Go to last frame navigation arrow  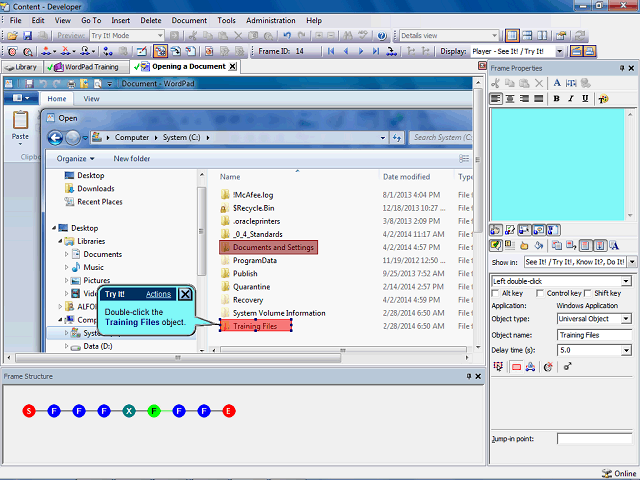pyautogui.click(x=376, y=51)
